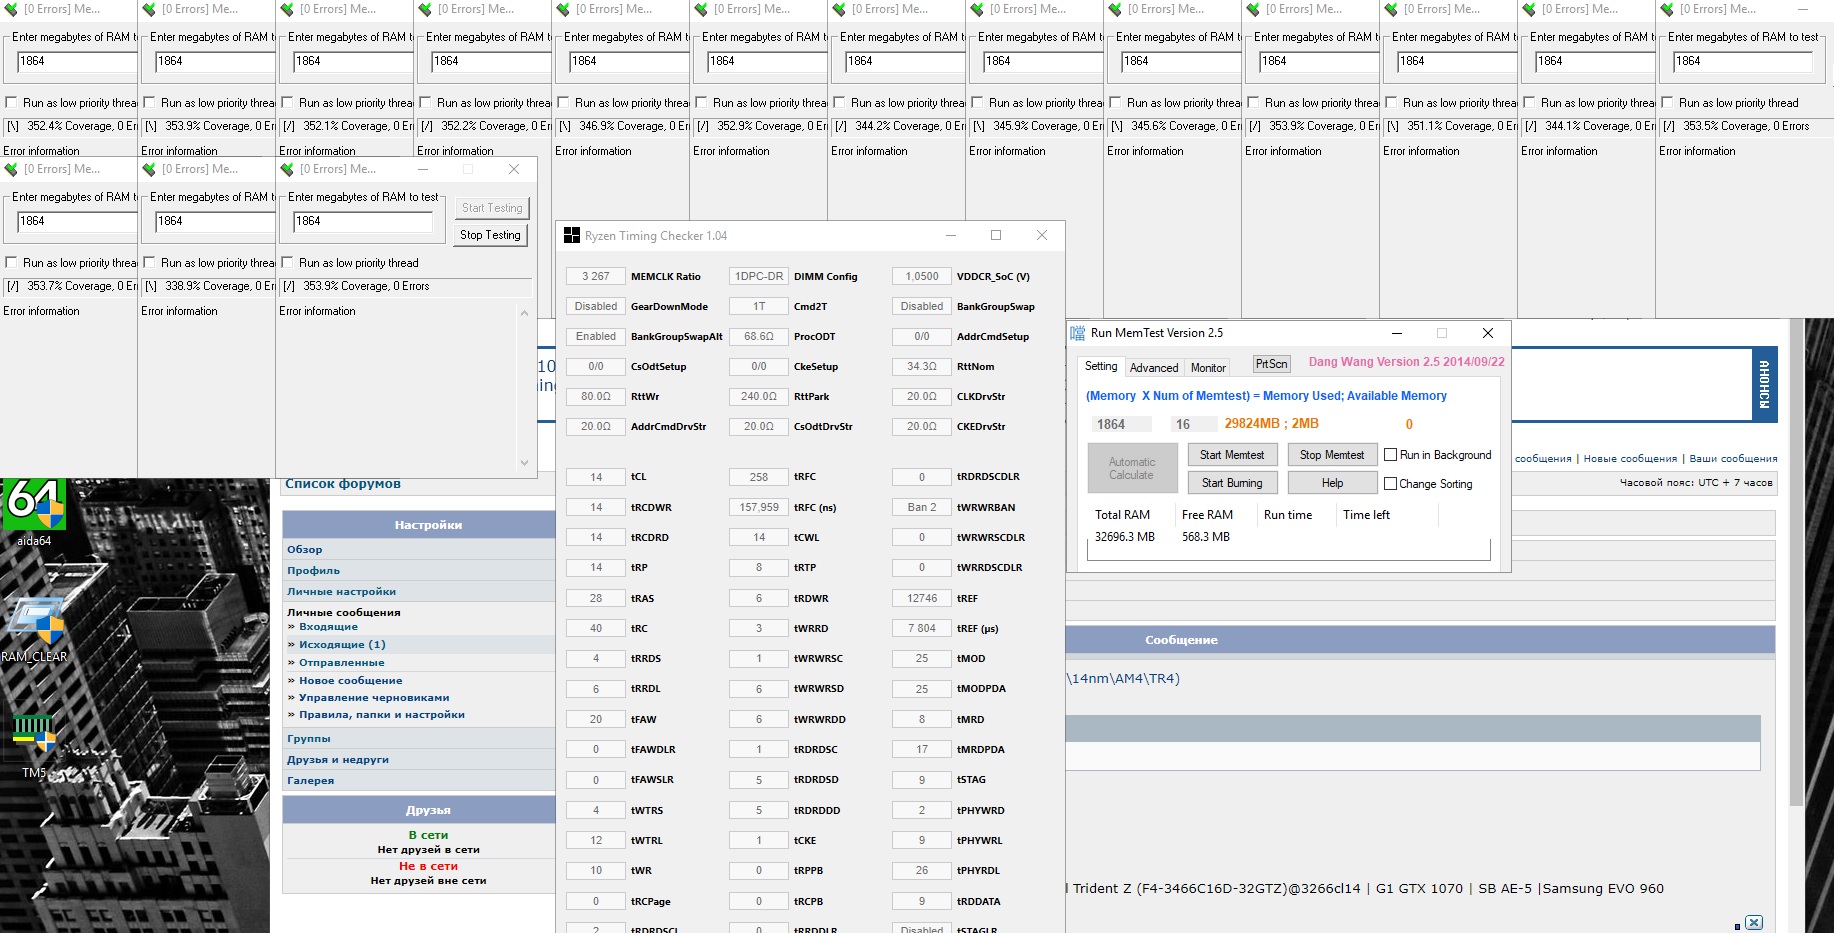Screen dimensions: 1834x933
Task: Click the Ваши сообщения link
Action: coord(1734,459)
